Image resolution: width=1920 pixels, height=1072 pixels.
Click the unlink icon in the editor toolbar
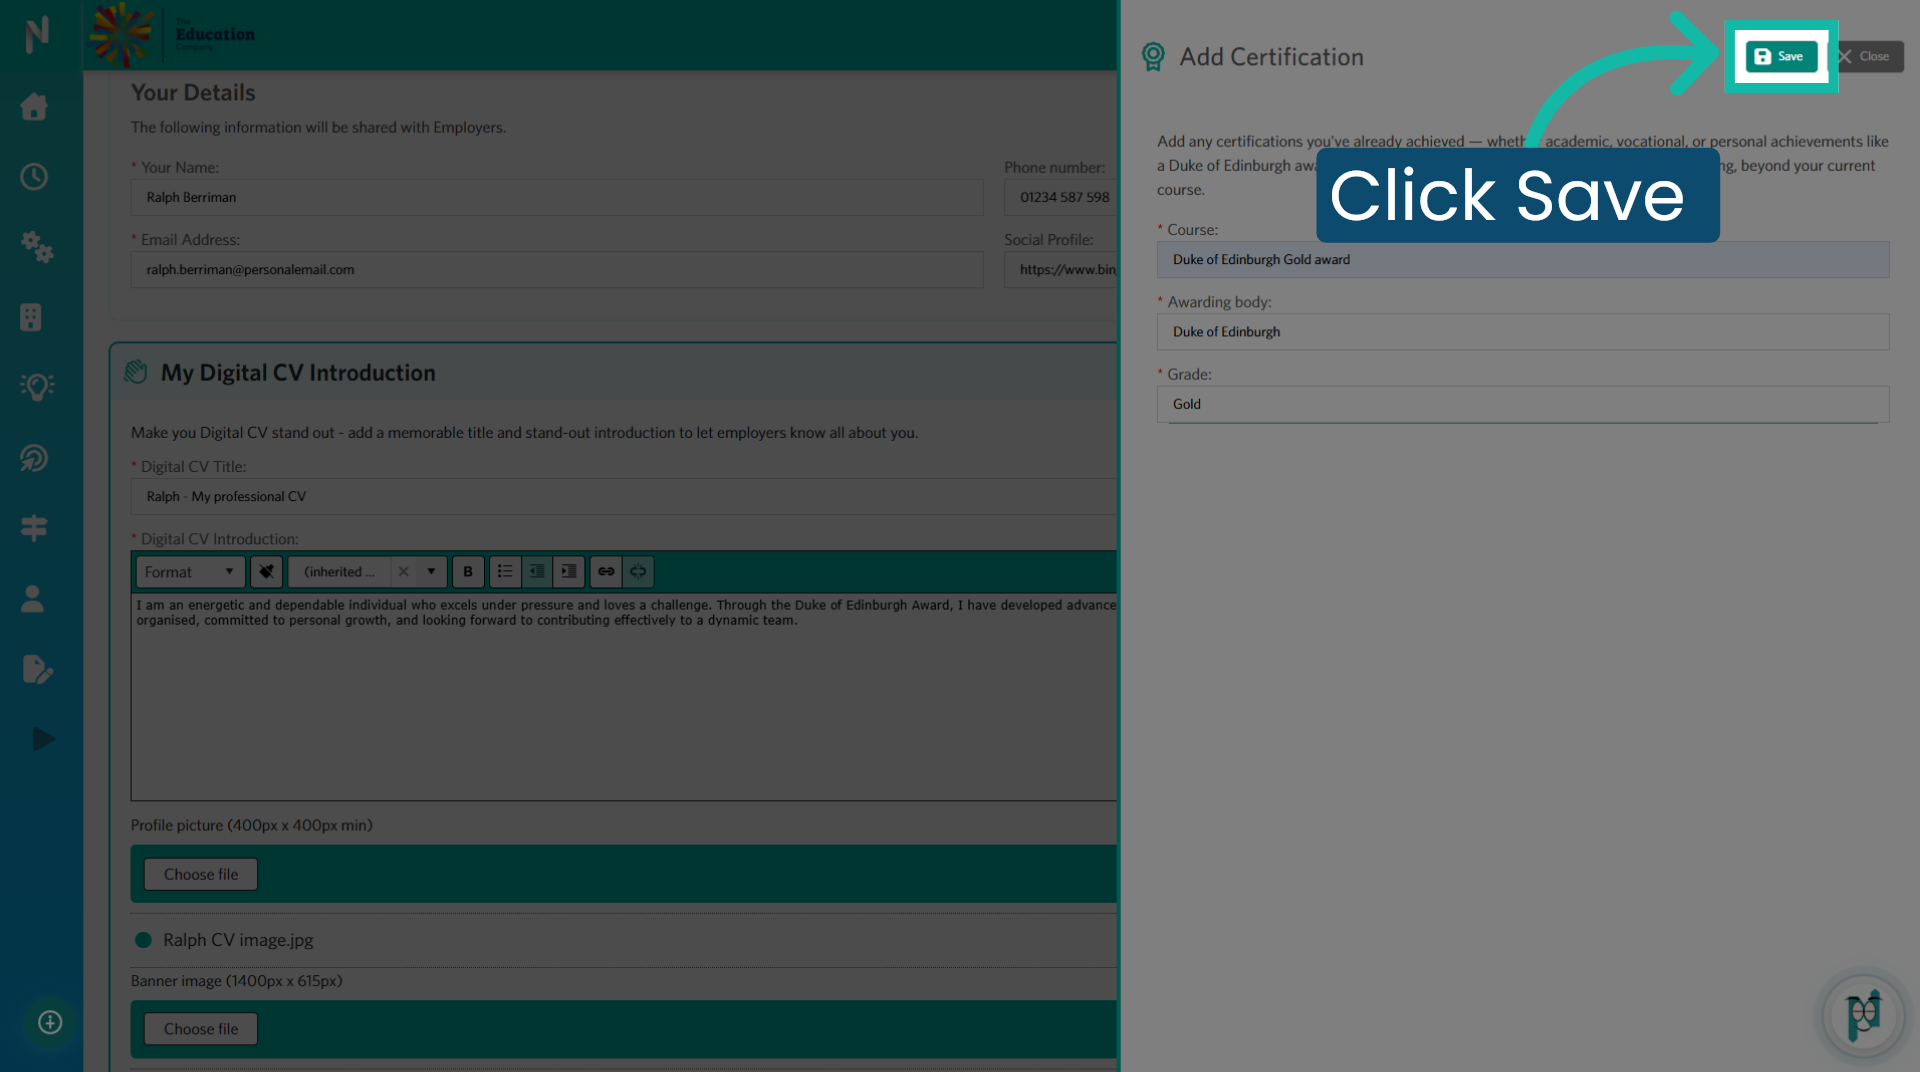coord(638,572)
